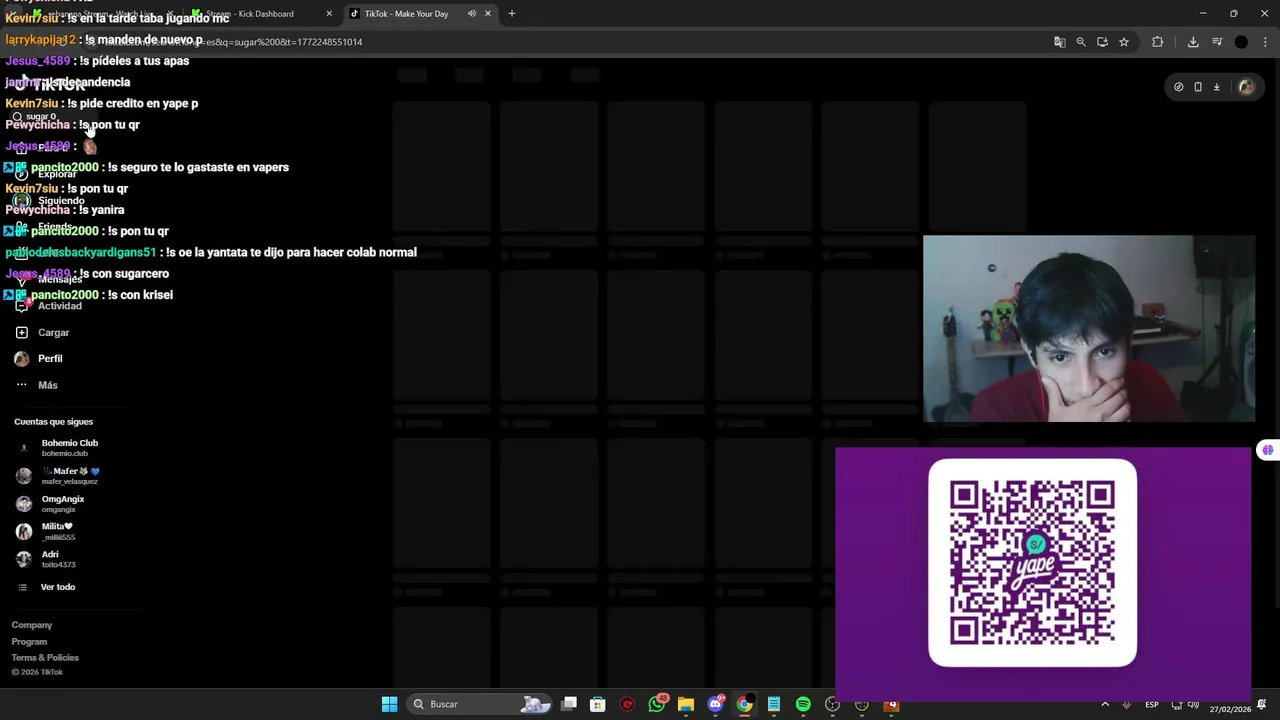The image size is (1280, 720).
Task: Open a new browser tab with plus button
Action: pos(512,14)
